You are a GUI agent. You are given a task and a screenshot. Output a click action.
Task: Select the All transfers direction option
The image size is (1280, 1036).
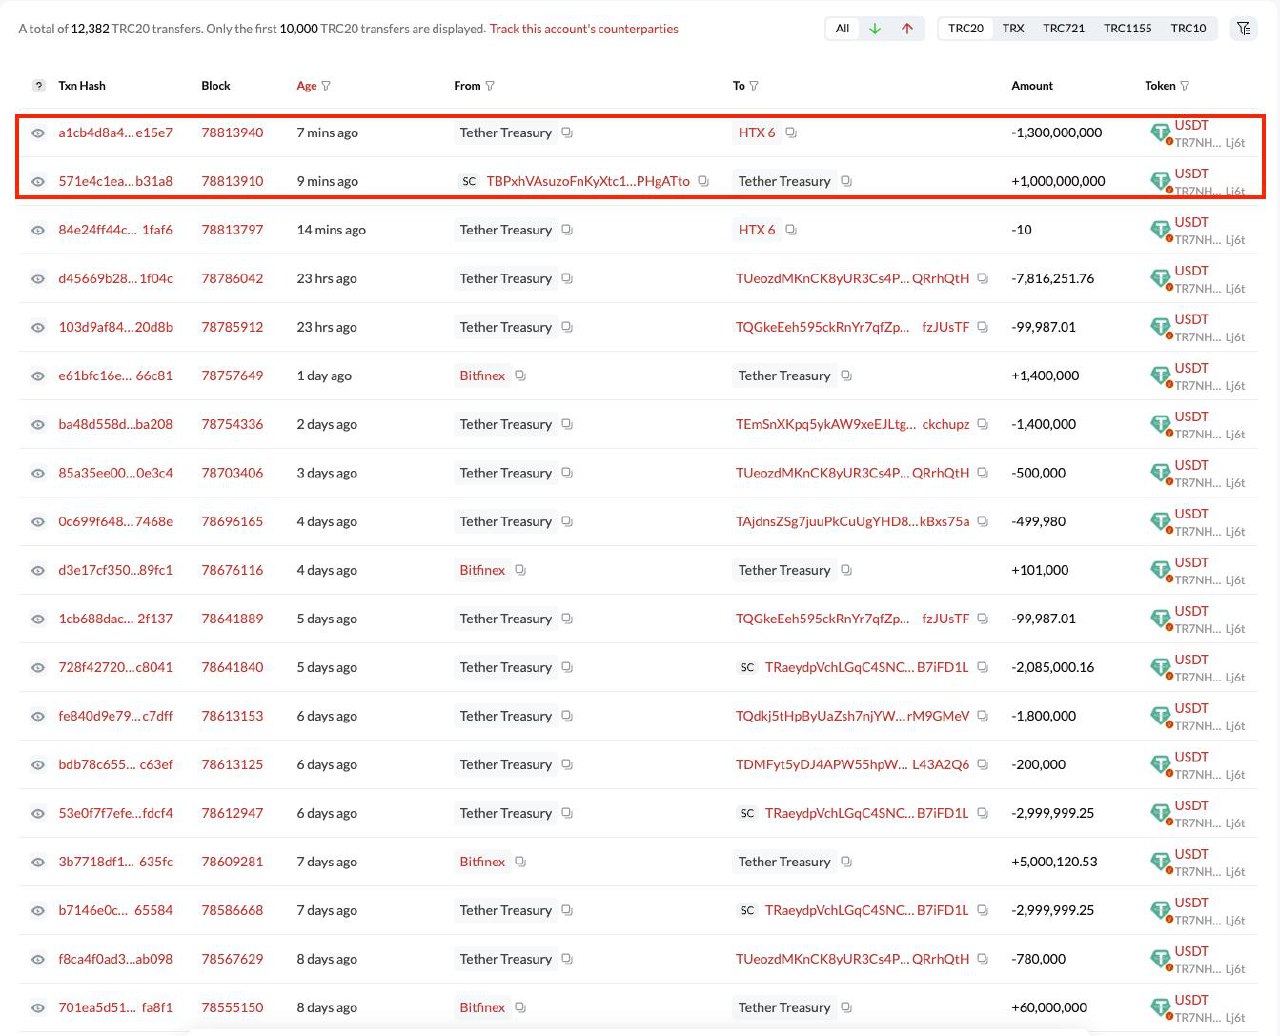[842, 28]
